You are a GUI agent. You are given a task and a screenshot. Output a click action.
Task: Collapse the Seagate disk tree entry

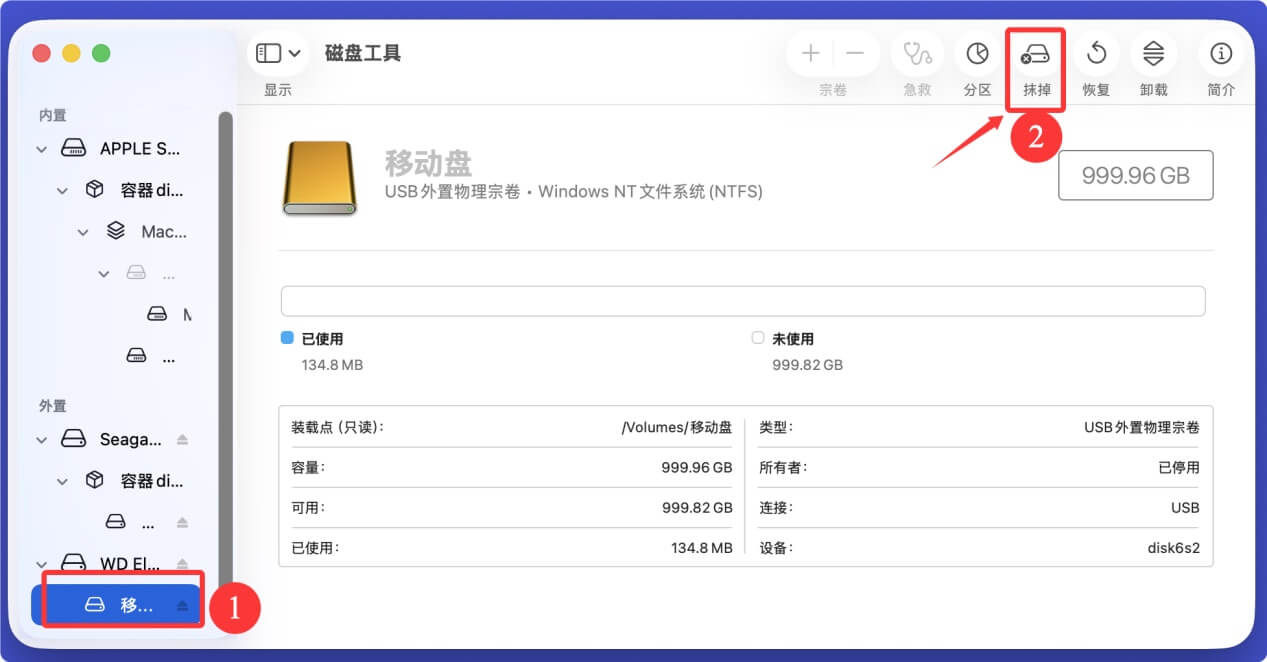[x=41, y=439]
